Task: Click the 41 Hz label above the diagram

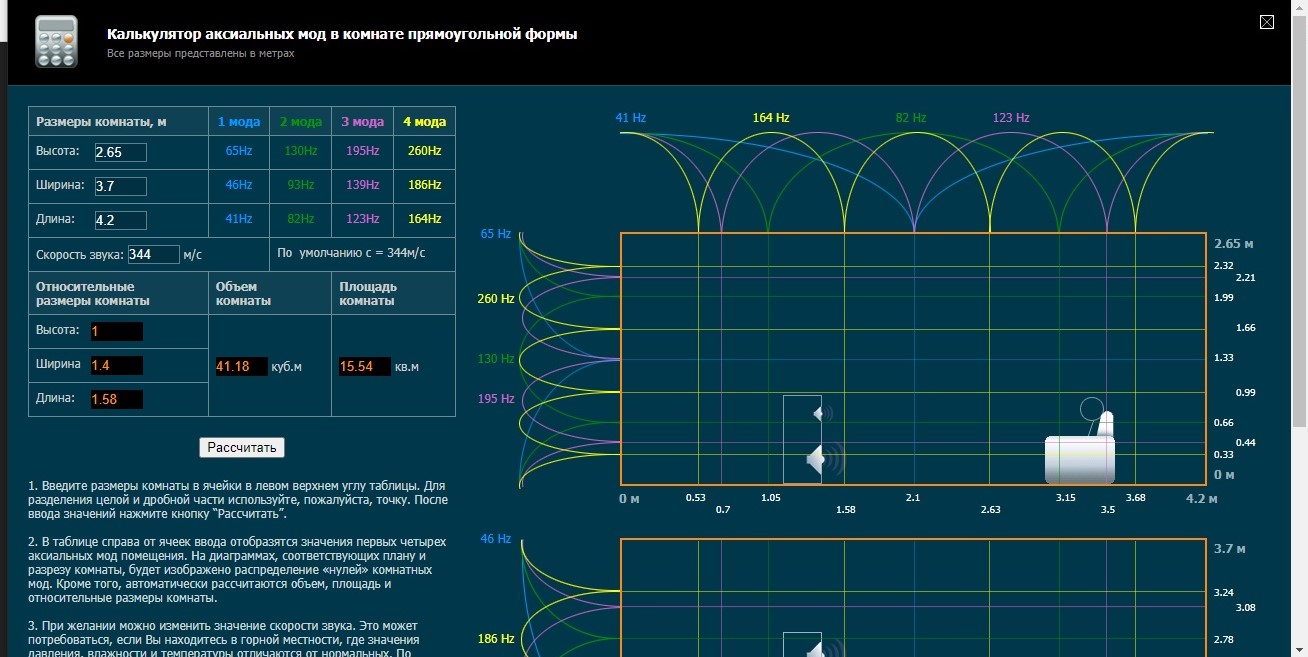Action: (x=631, y=118)
